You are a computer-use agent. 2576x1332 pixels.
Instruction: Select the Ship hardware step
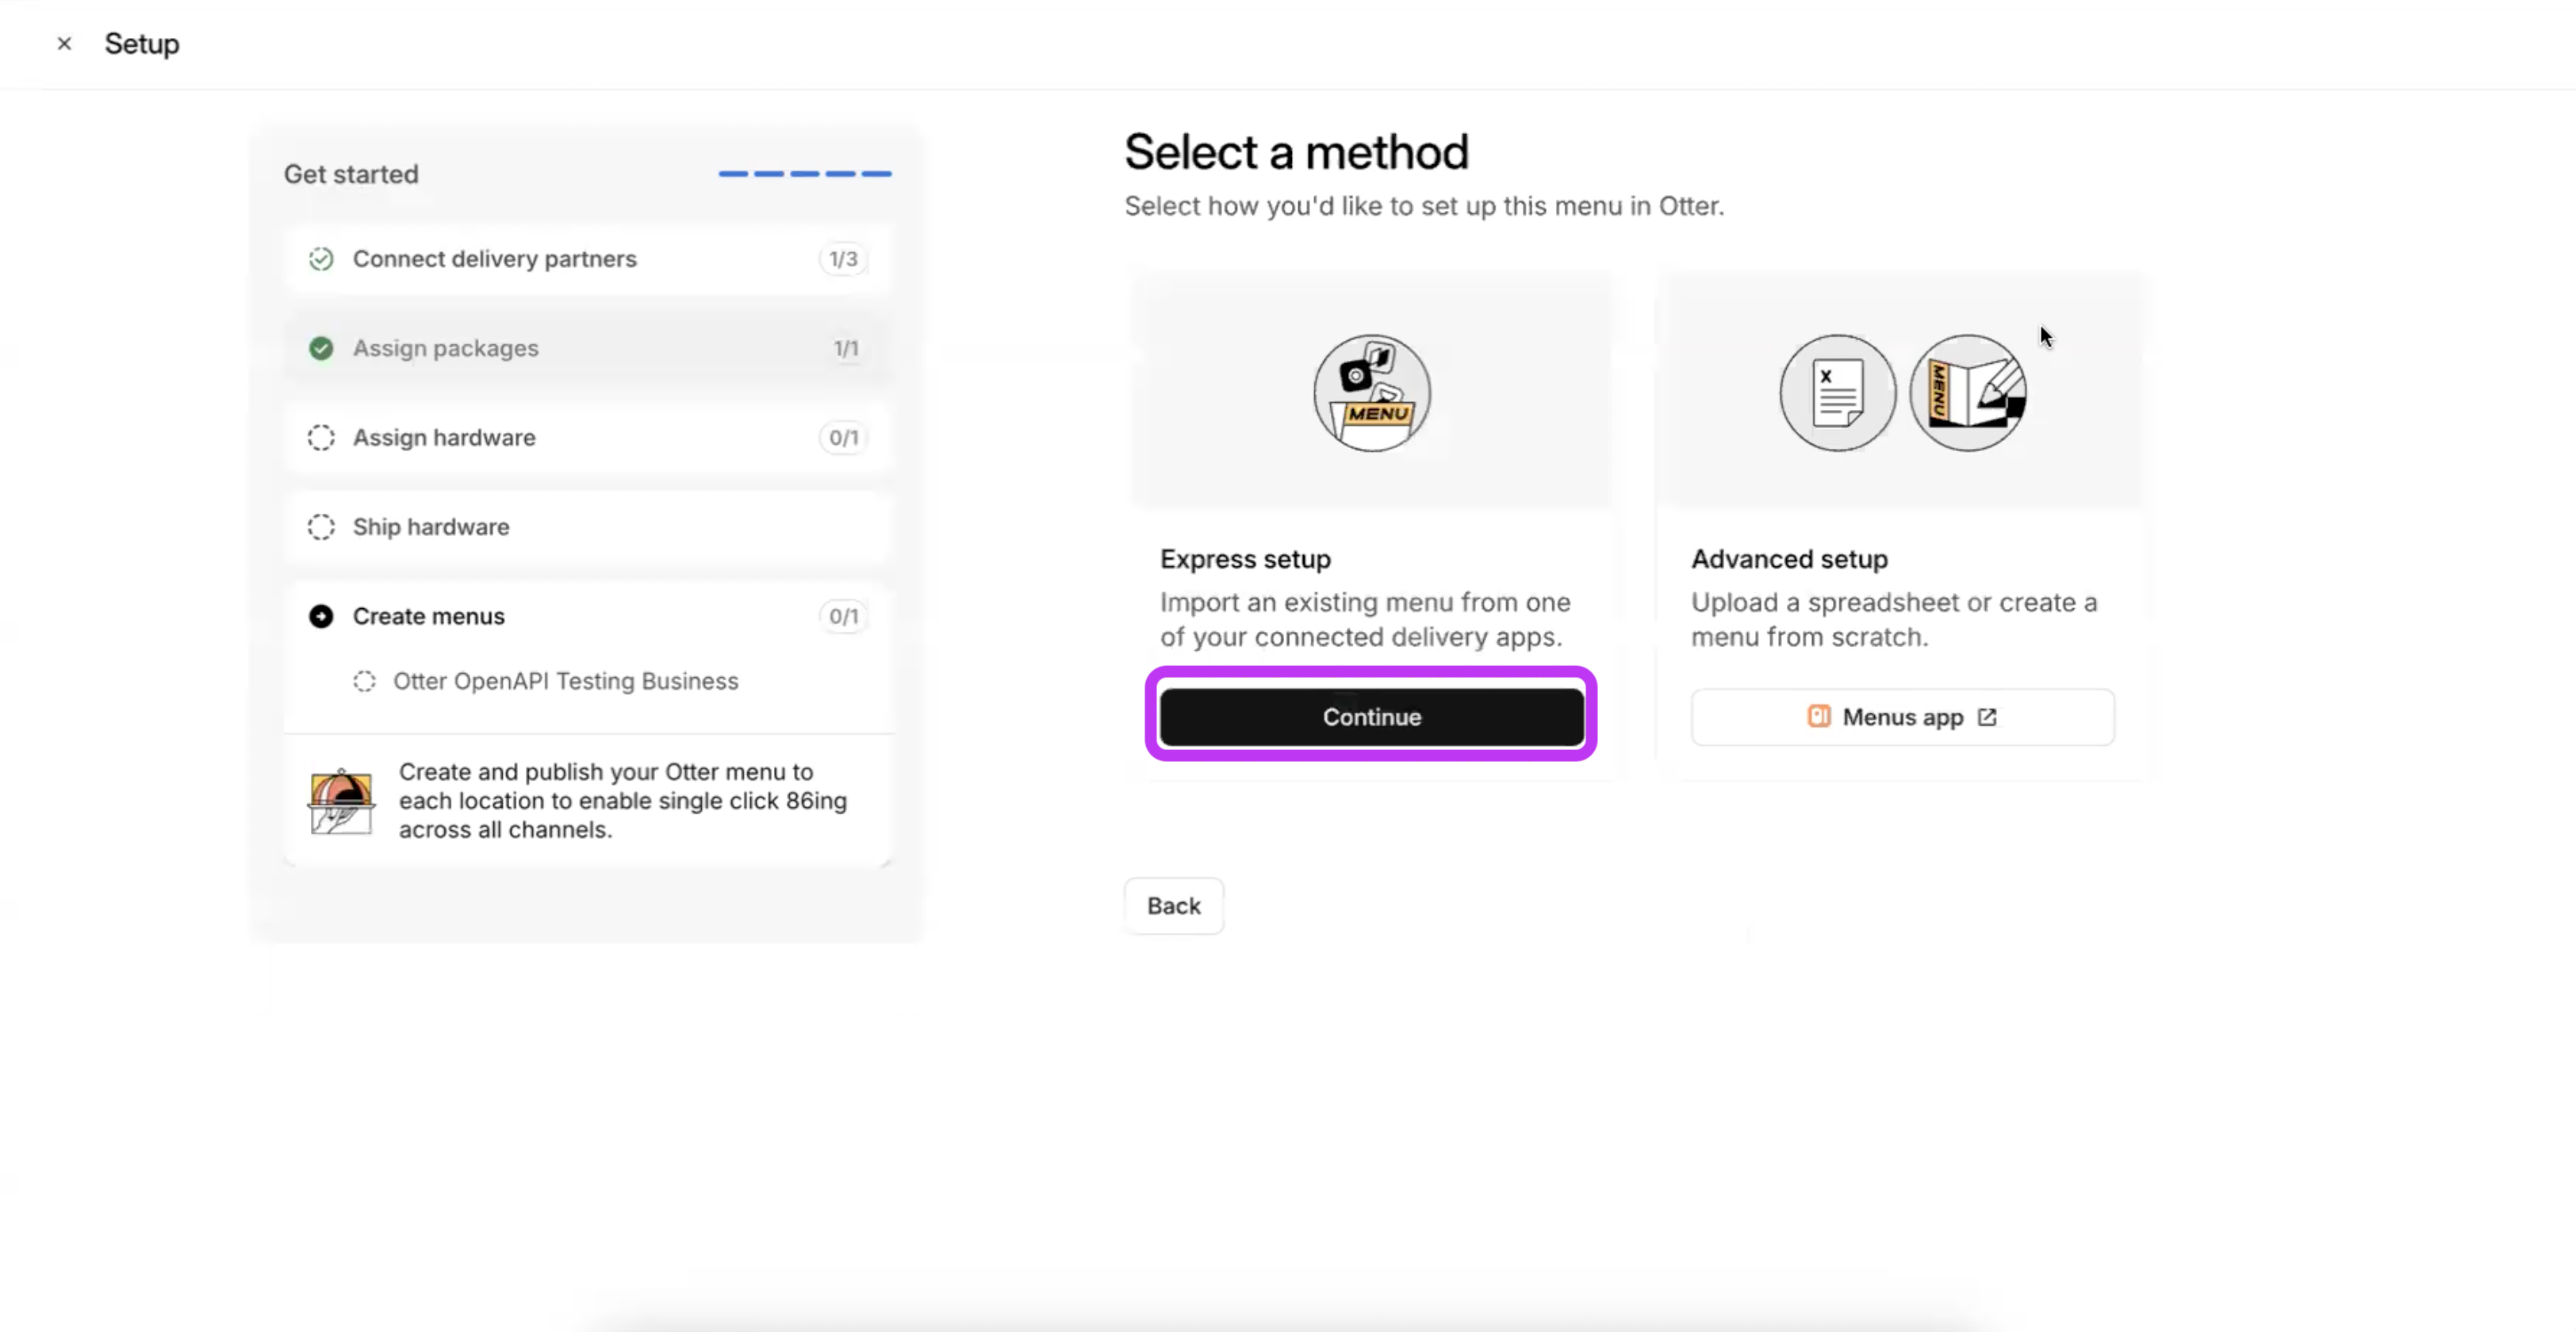[588, 527]
